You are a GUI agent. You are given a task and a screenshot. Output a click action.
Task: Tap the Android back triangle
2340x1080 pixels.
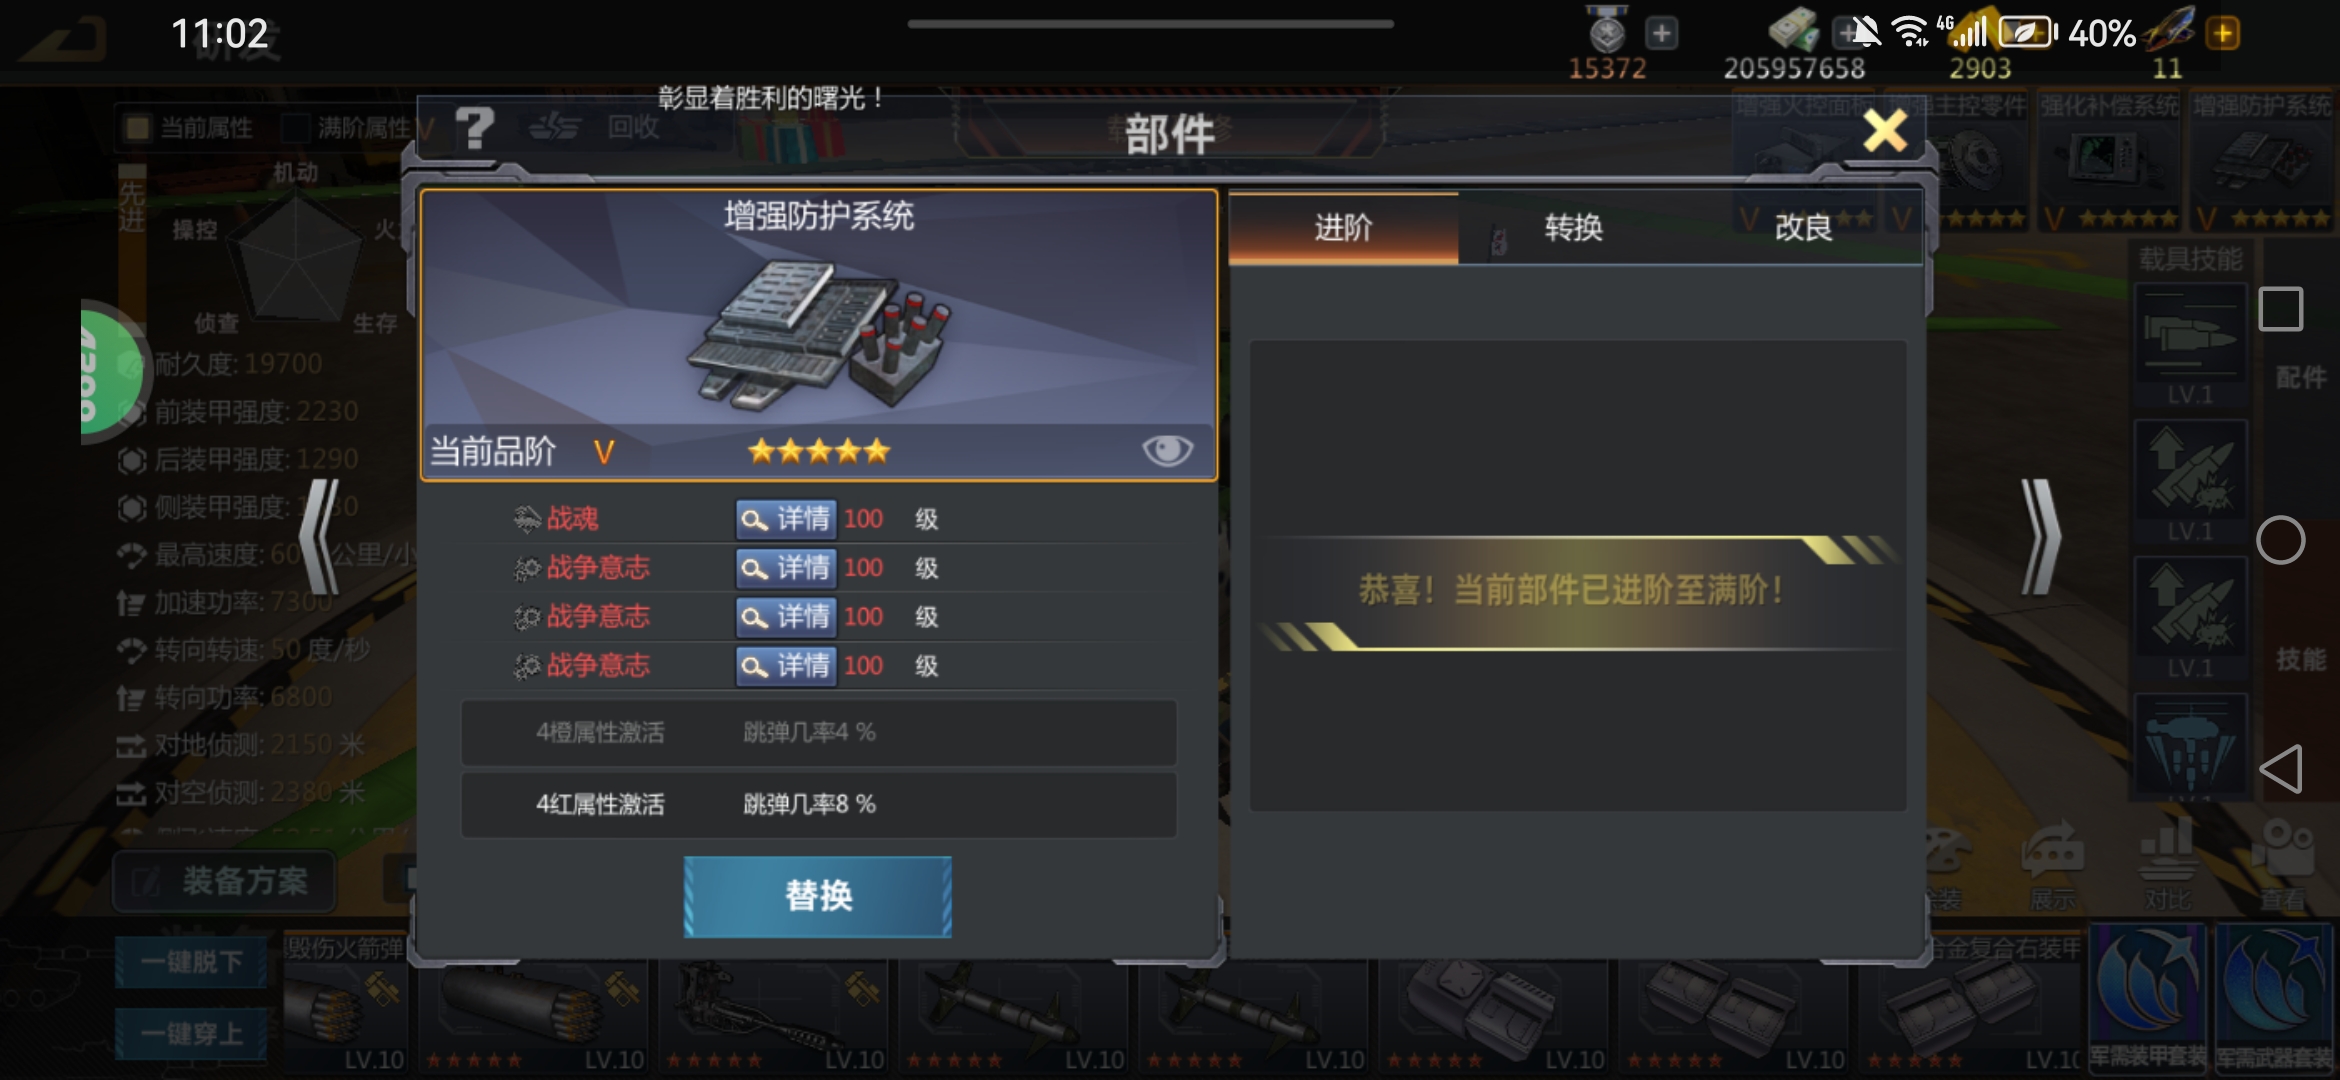point(2280,769)
